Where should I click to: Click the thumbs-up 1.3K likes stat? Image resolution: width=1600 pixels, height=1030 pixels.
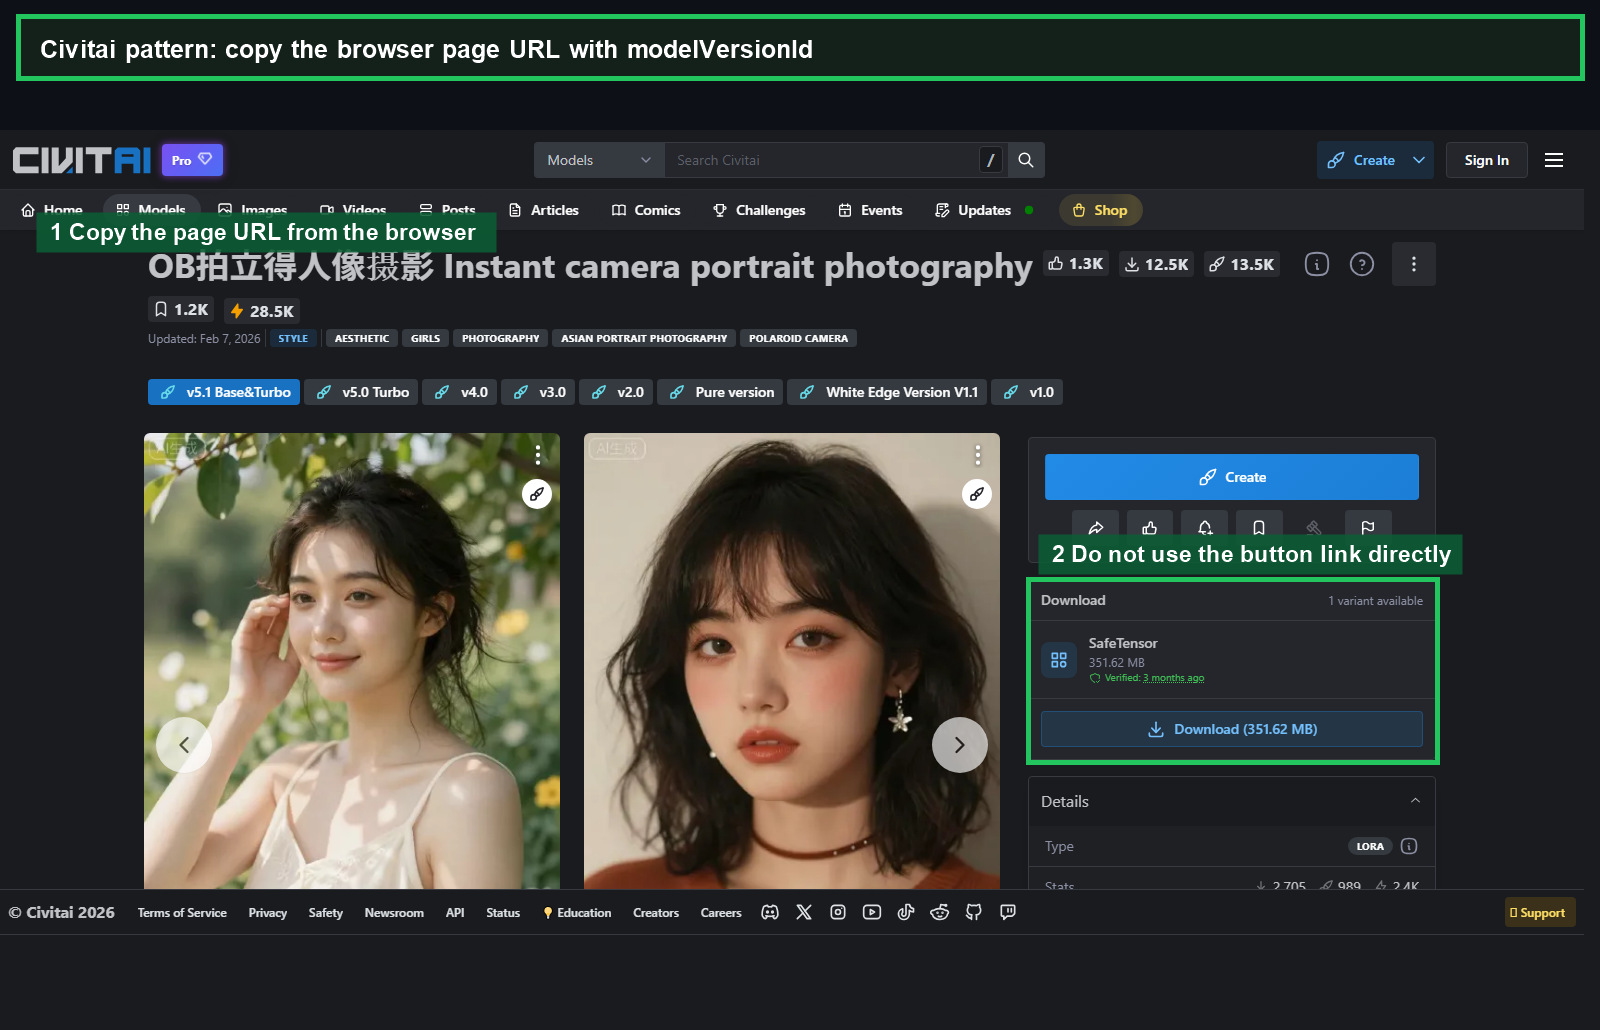(x=1076, y=264)
